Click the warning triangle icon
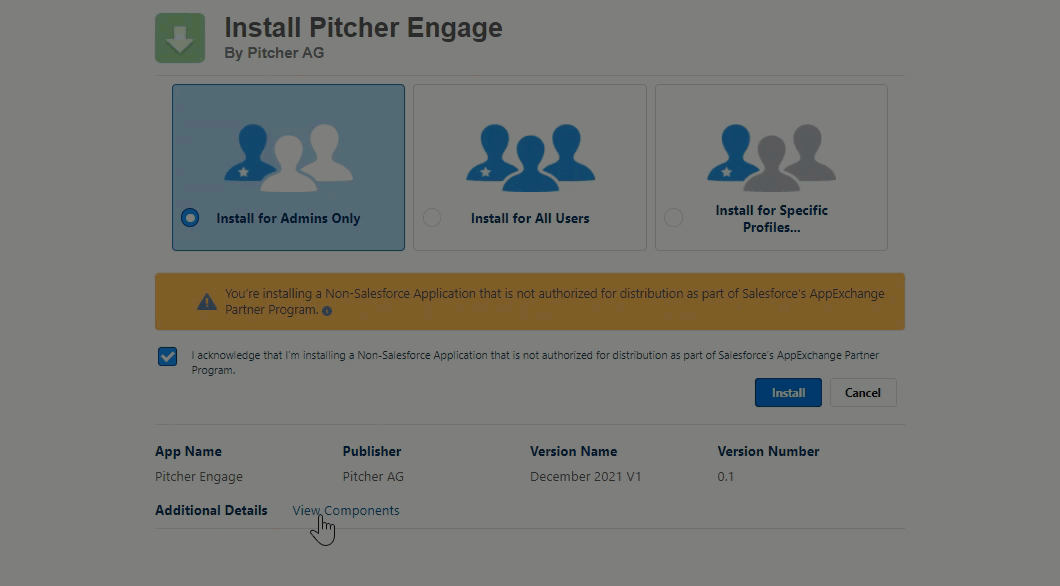 point(207,302)
